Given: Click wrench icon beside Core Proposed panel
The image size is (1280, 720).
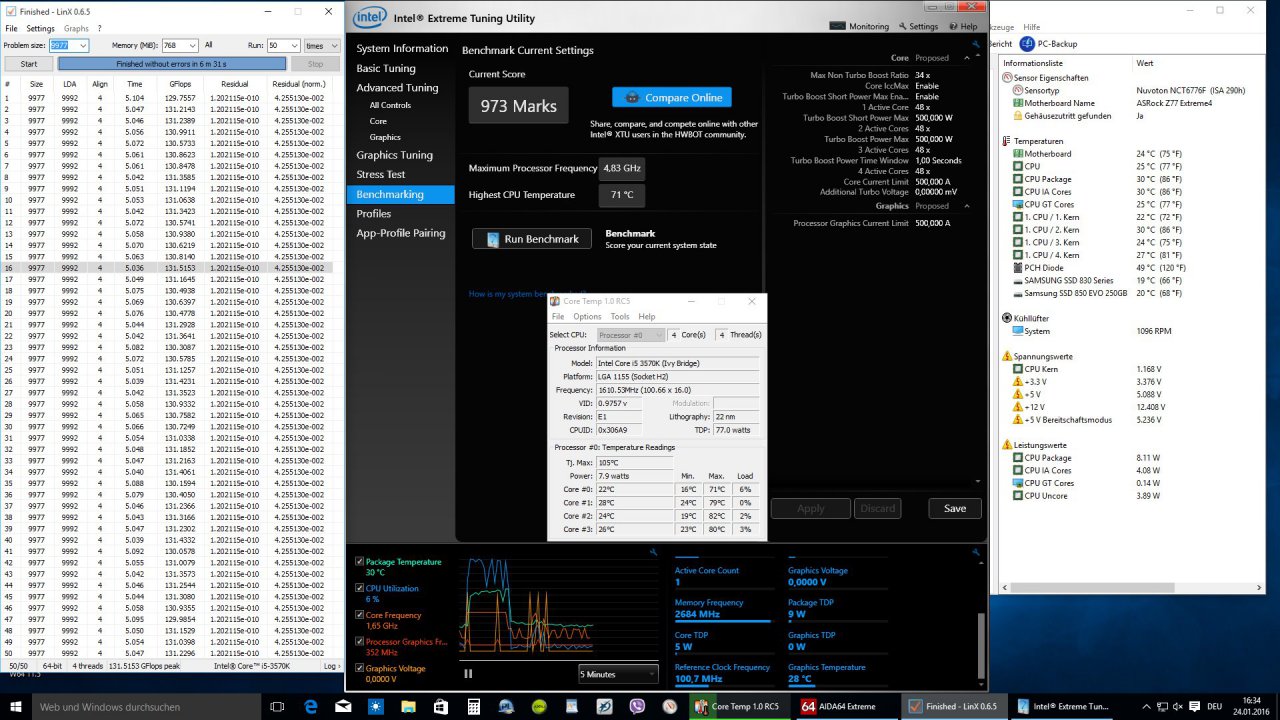Looking at the screenshot, I should click(976, 44).
